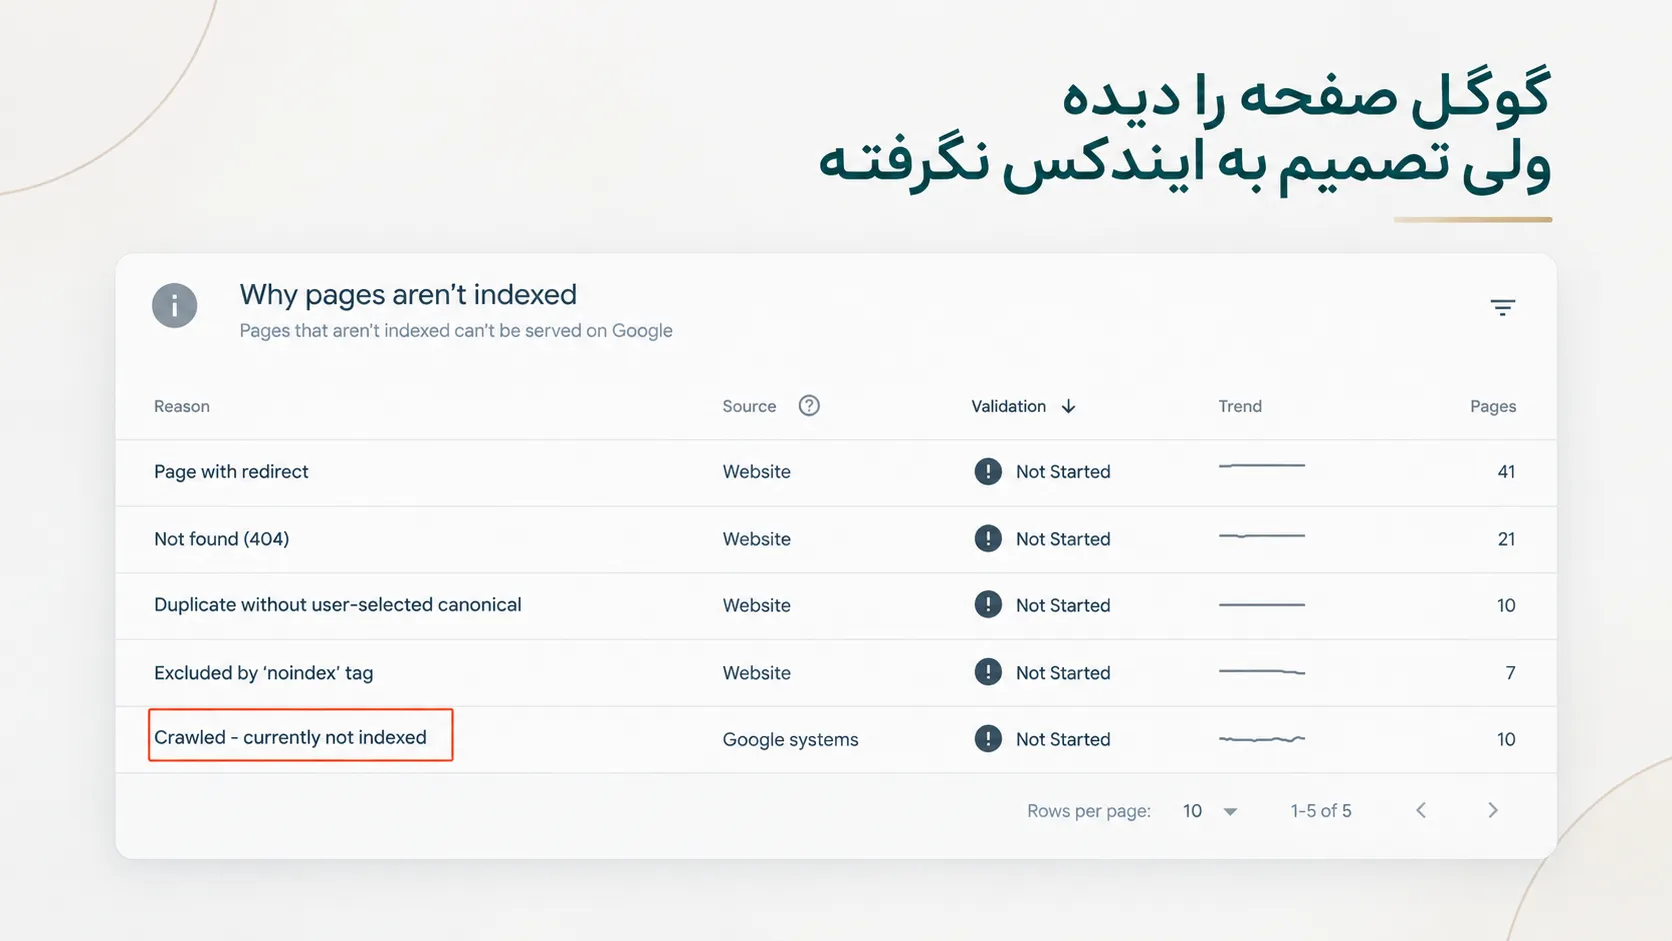Viewport: 1672px width, 941px height.
Task: Click trend sparkline for Page with redirect
Action: 1262,466
